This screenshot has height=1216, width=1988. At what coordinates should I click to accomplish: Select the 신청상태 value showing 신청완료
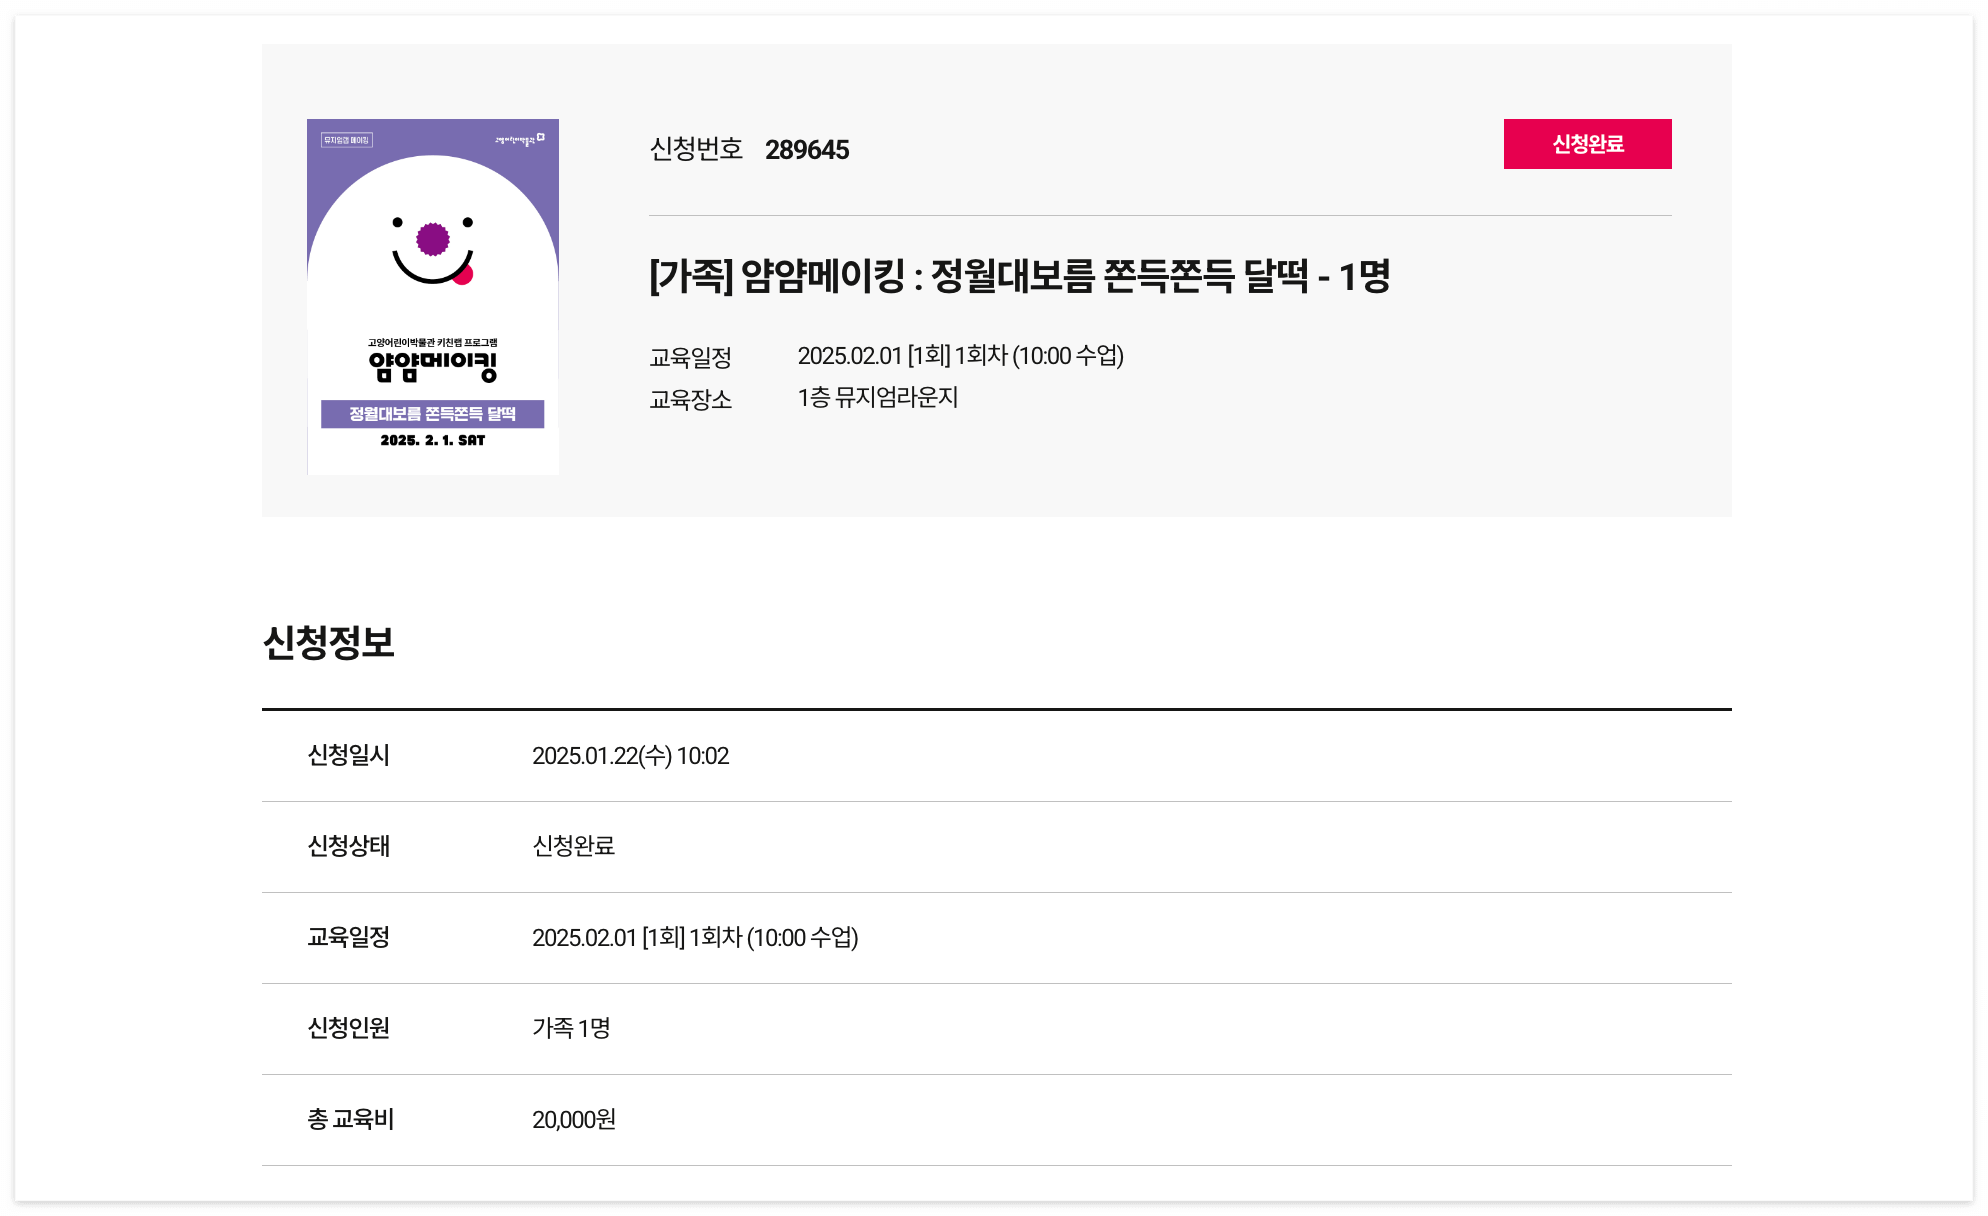[x=573, y=847]
